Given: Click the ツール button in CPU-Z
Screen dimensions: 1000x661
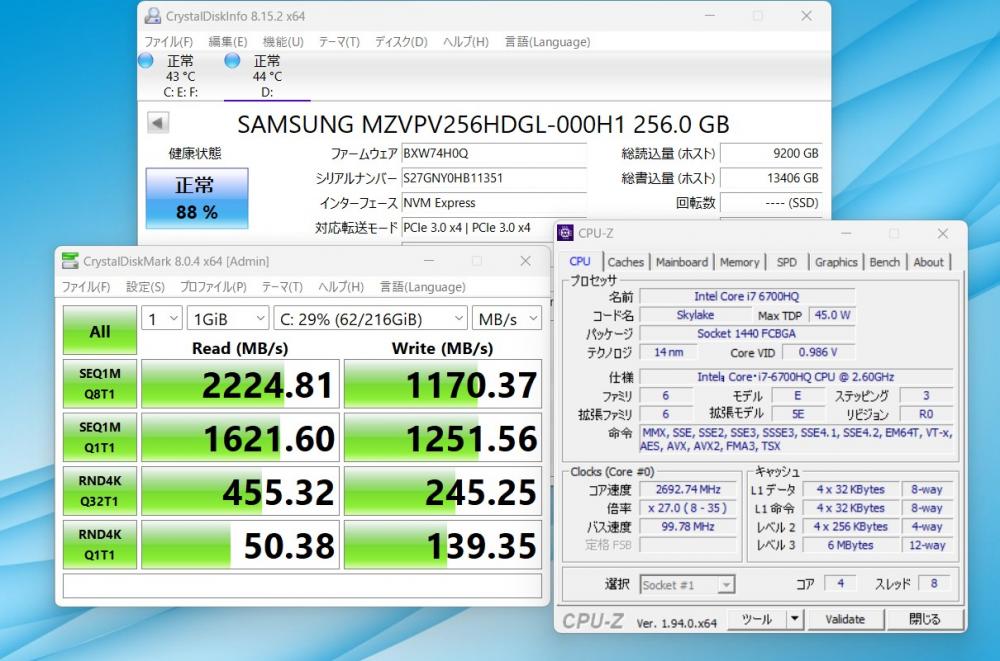Looking at the screenshot, I should [x=756, y=619].
